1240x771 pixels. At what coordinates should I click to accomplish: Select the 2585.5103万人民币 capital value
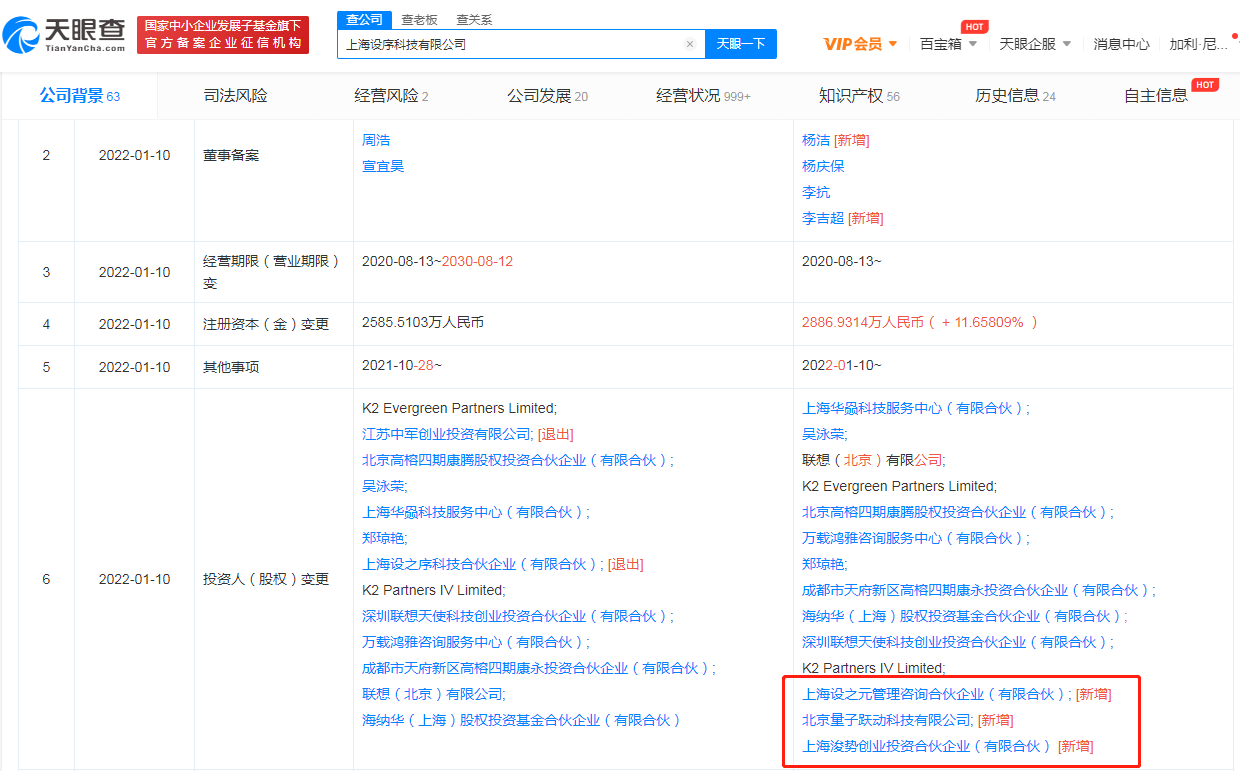click(423, 323)
